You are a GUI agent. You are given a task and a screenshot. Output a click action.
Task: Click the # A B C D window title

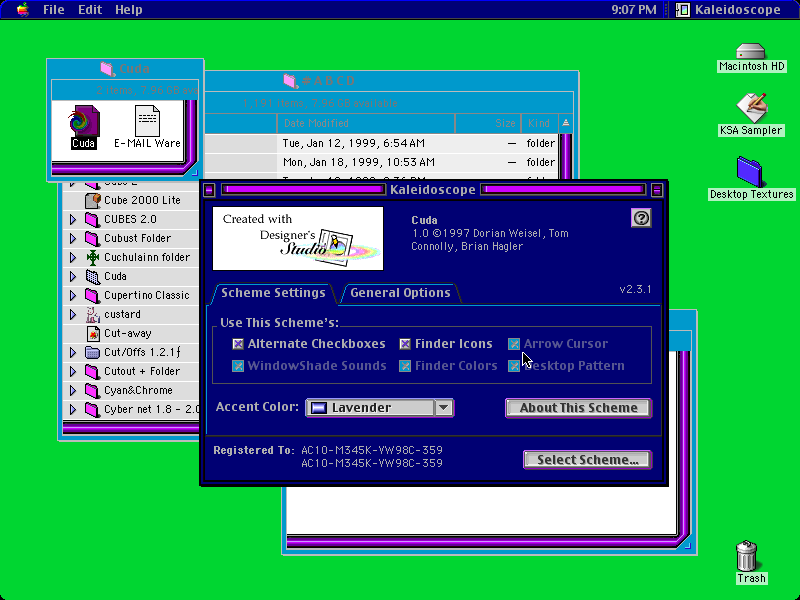(x=328, y=81)
